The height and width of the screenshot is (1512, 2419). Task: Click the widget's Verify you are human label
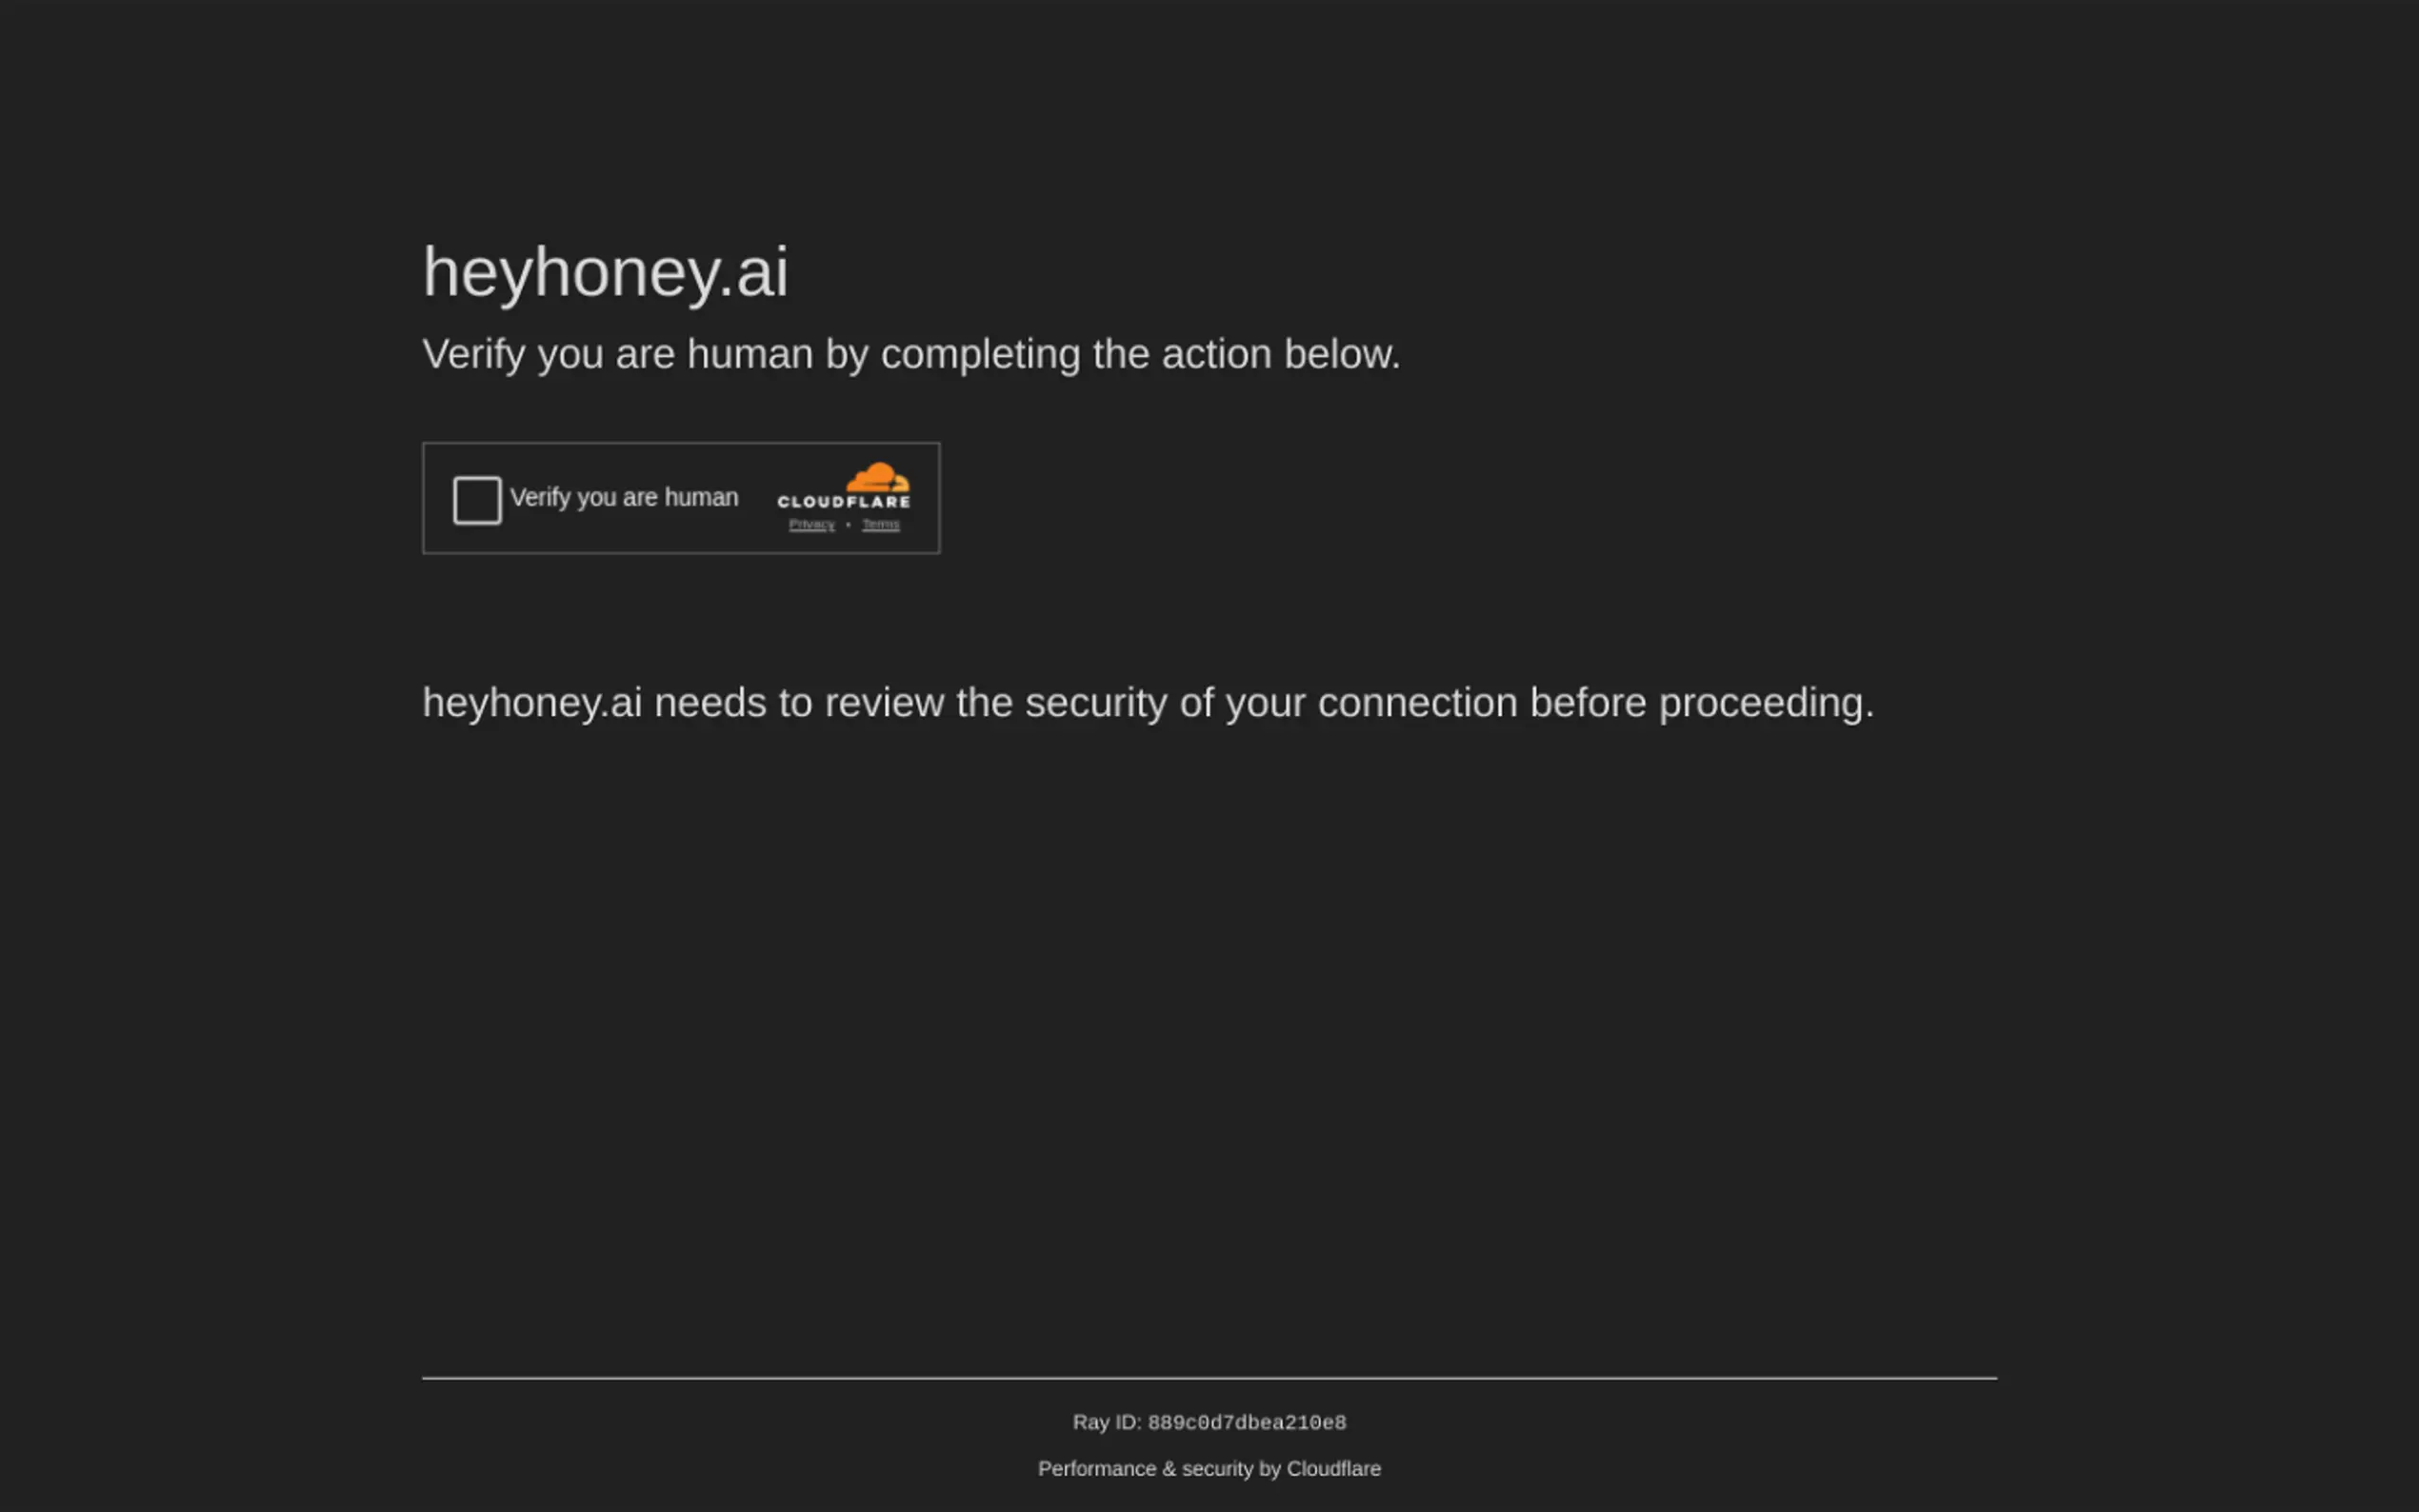[x=624, y=497]
